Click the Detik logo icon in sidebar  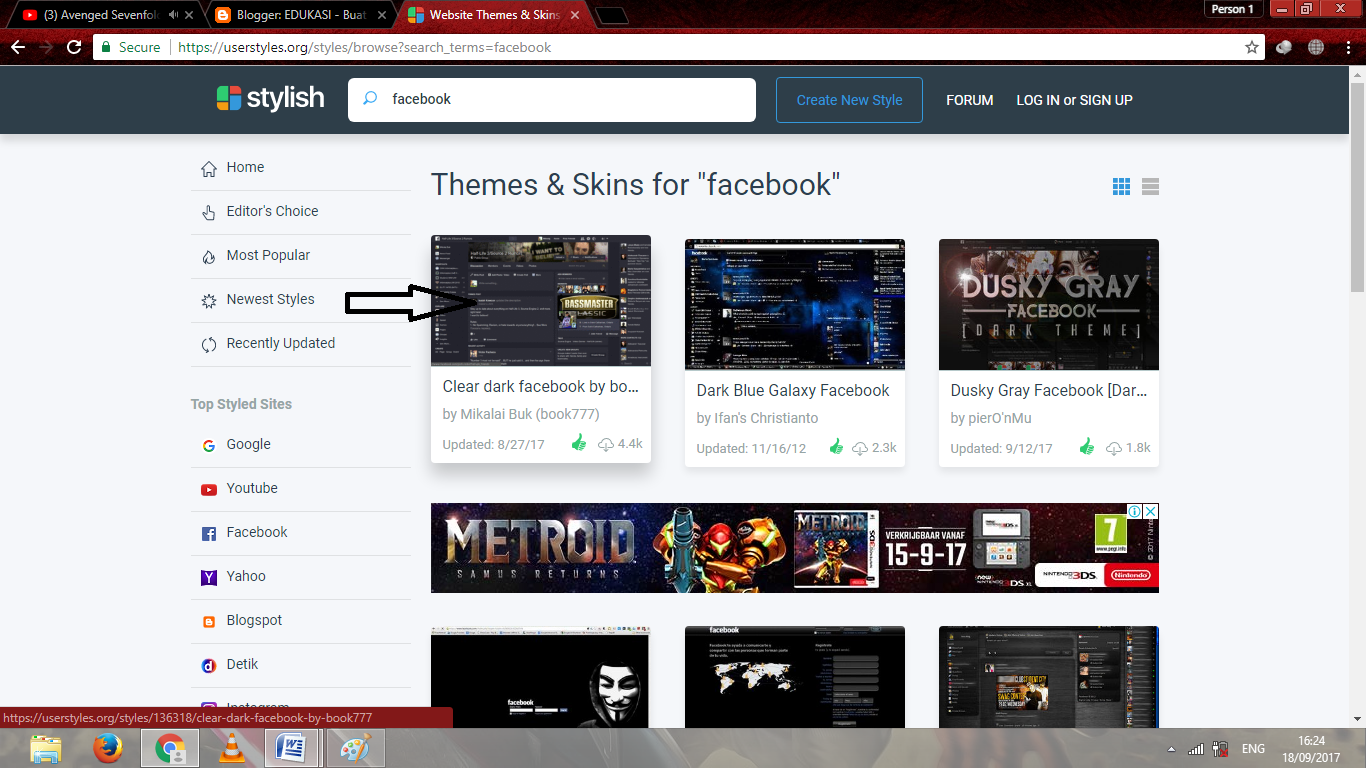[209, 666]
